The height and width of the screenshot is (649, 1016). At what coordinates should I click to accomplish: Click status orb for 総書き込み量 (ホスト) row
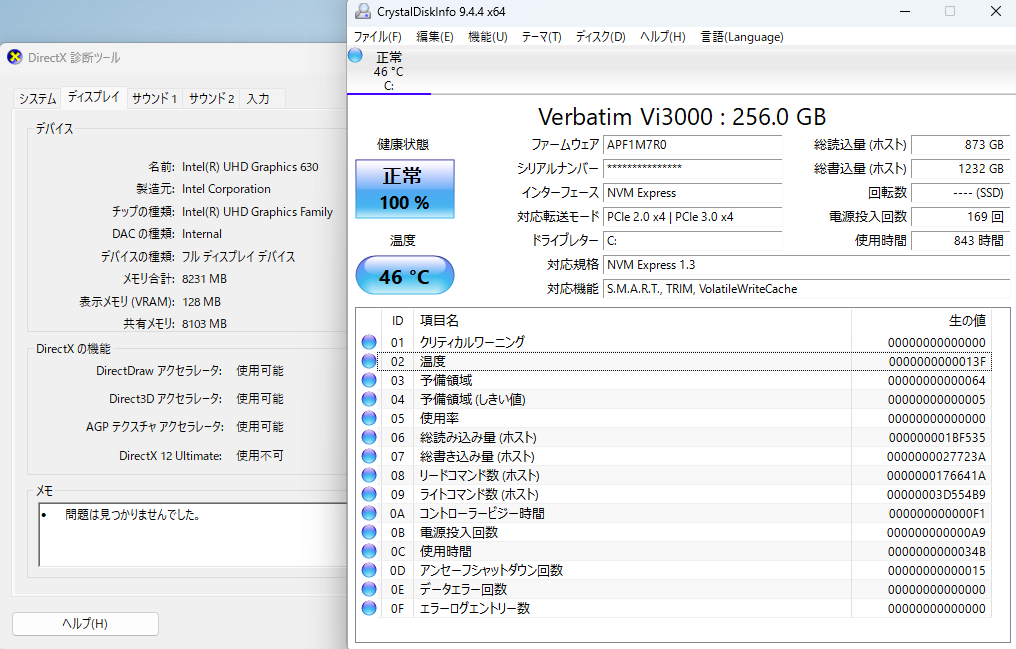click(x=369, y=456)
